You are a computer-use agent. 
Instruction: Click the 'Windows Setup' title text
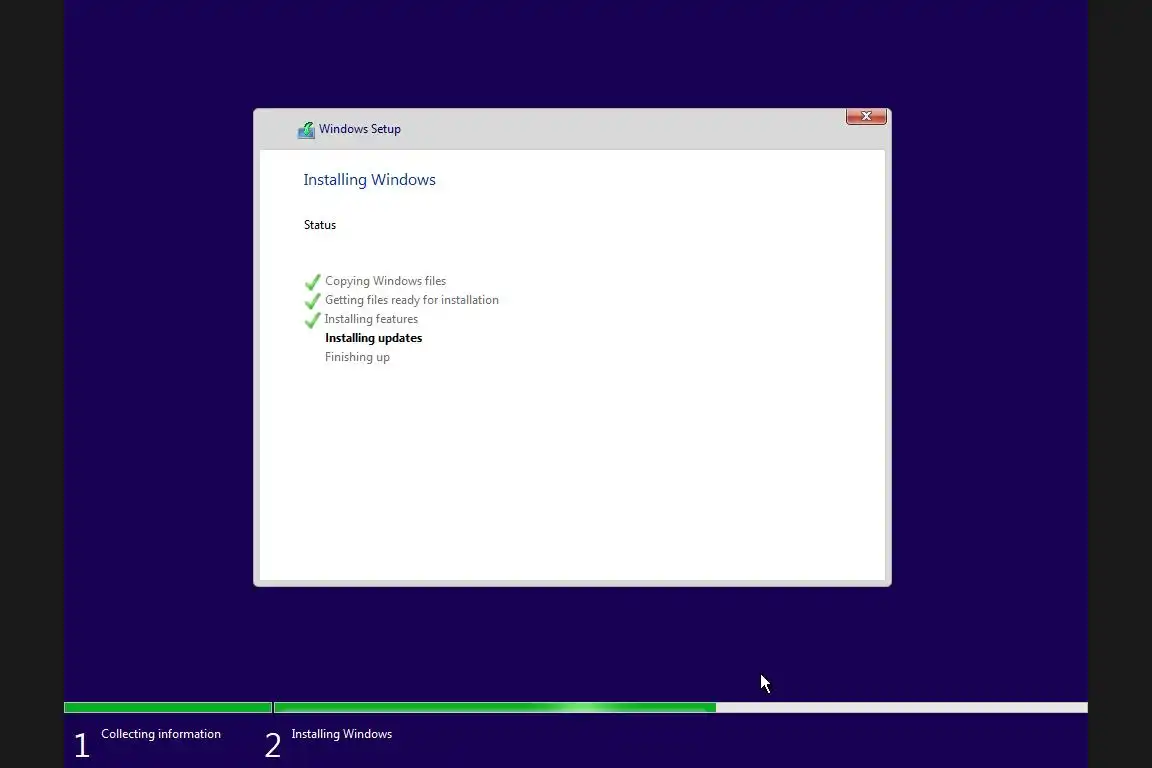click(359, 129)
